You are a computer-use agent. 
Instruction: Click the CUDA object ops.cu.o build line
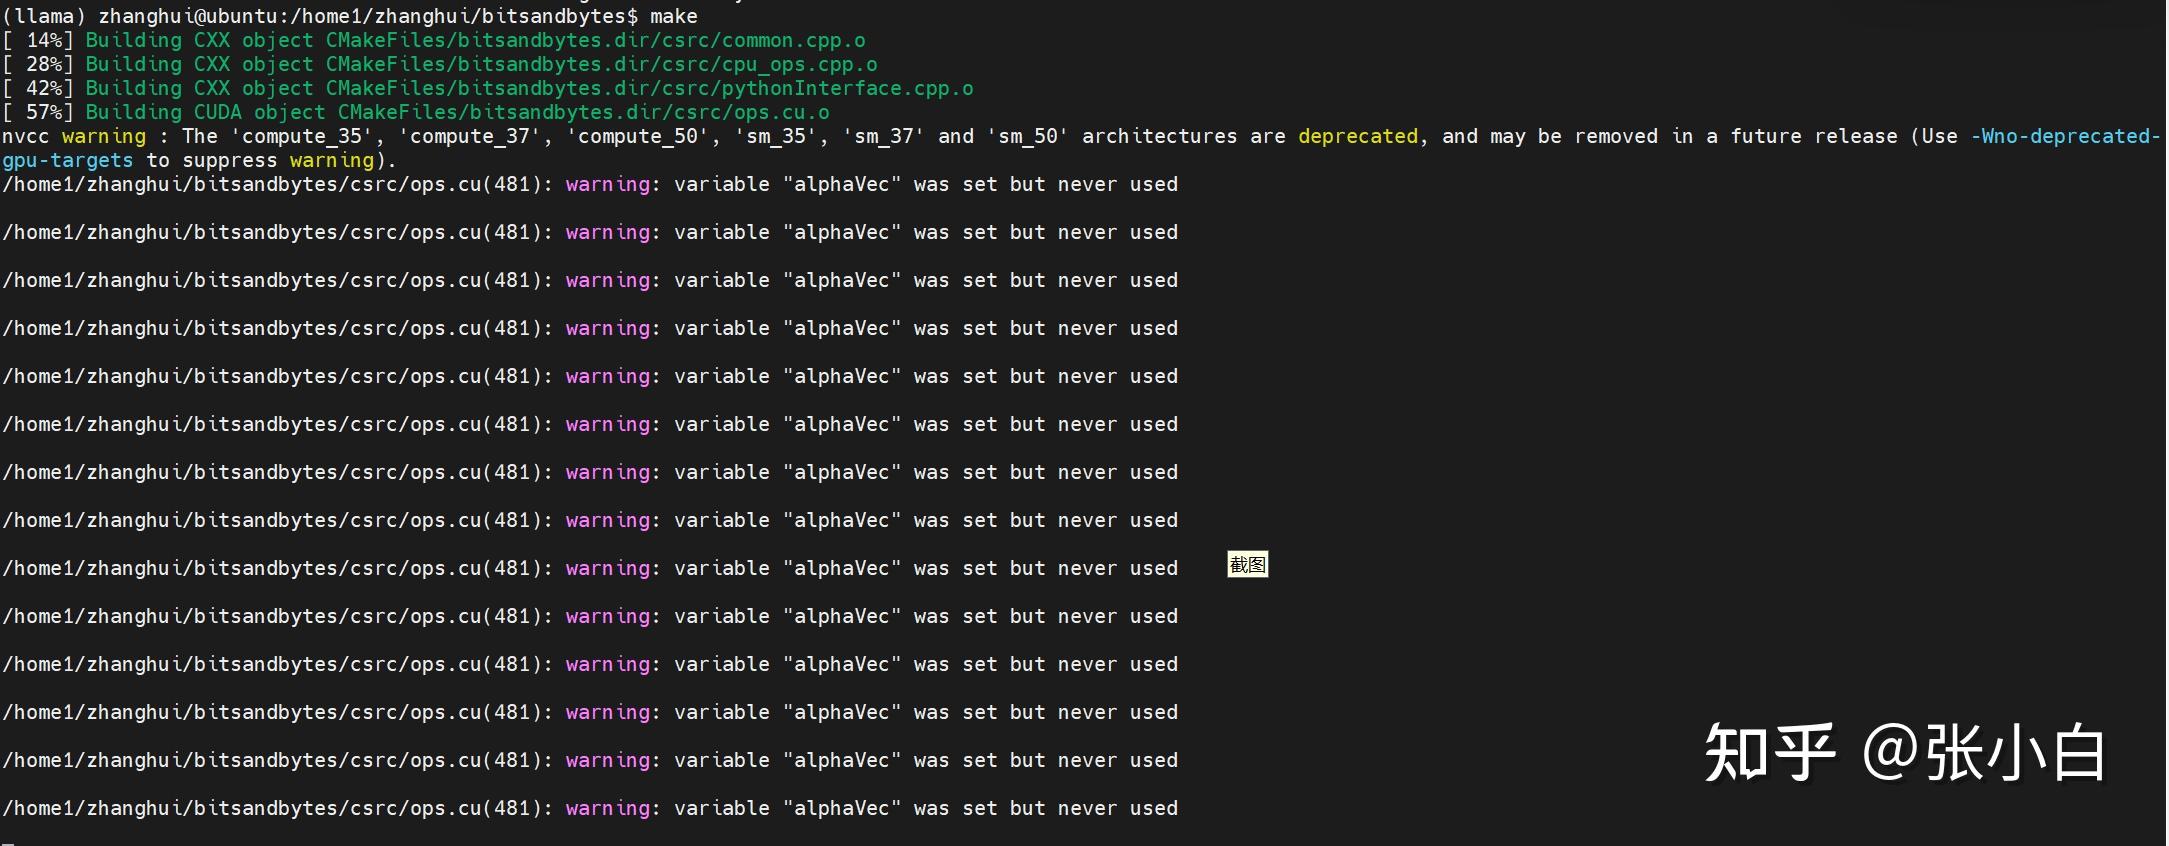pyautogui.click(x=457, y=112)
